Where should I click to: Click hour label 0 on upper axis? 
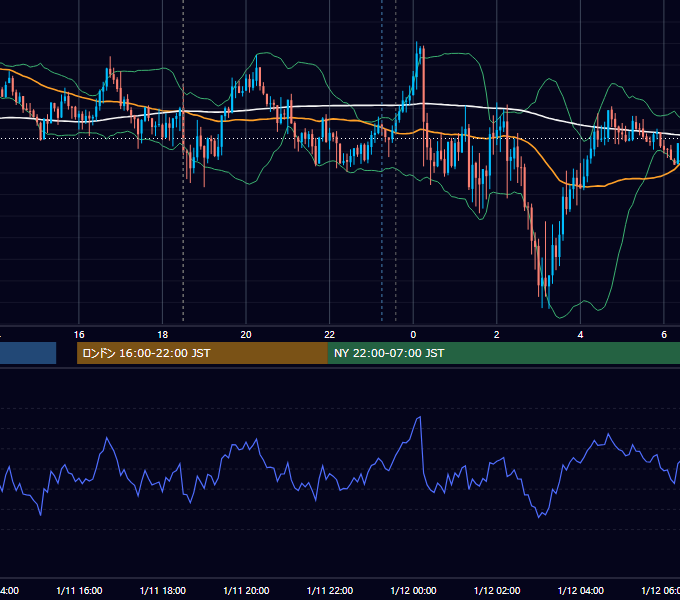[413, 335]
